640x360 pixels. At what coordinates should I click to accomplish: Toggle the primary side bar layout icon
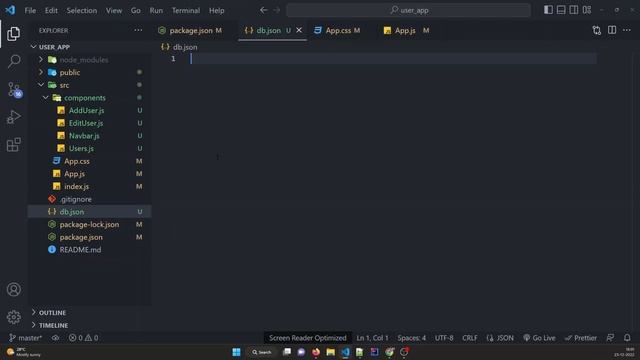click(x=548, y=10)
